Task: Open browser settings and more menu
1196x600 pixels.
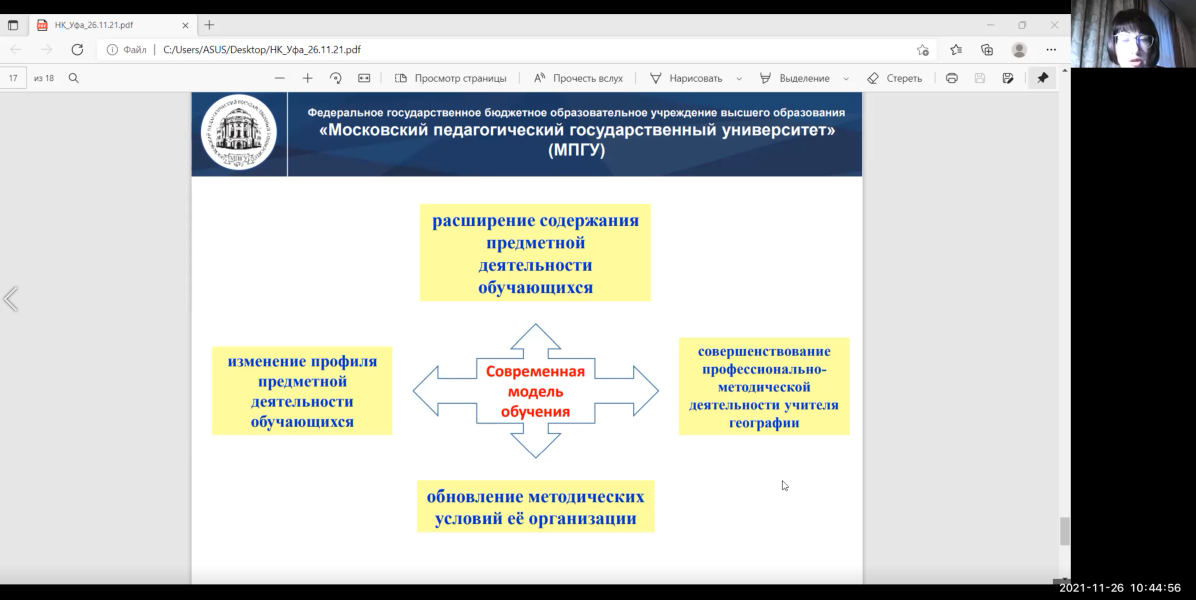Action: pos(1051,49)
